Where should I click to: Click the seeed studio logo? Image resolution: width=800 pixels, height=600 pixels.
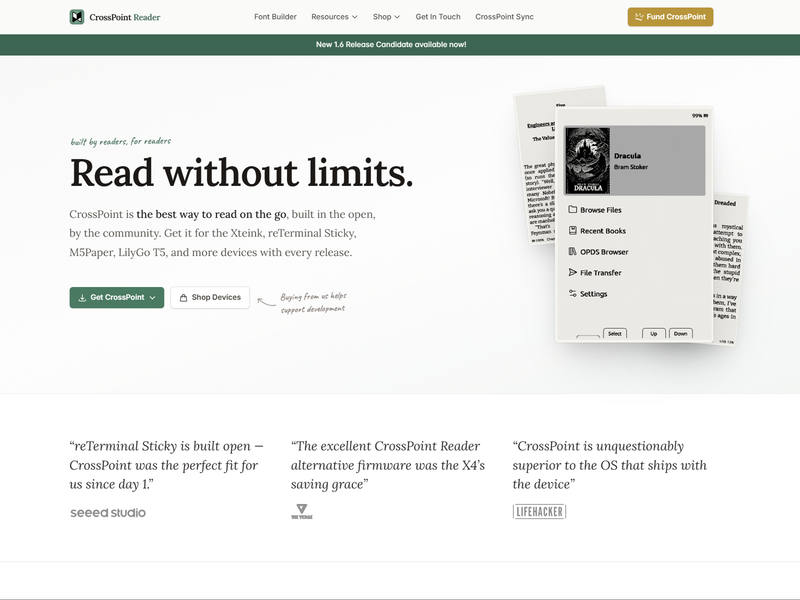(x=108, y=513)
